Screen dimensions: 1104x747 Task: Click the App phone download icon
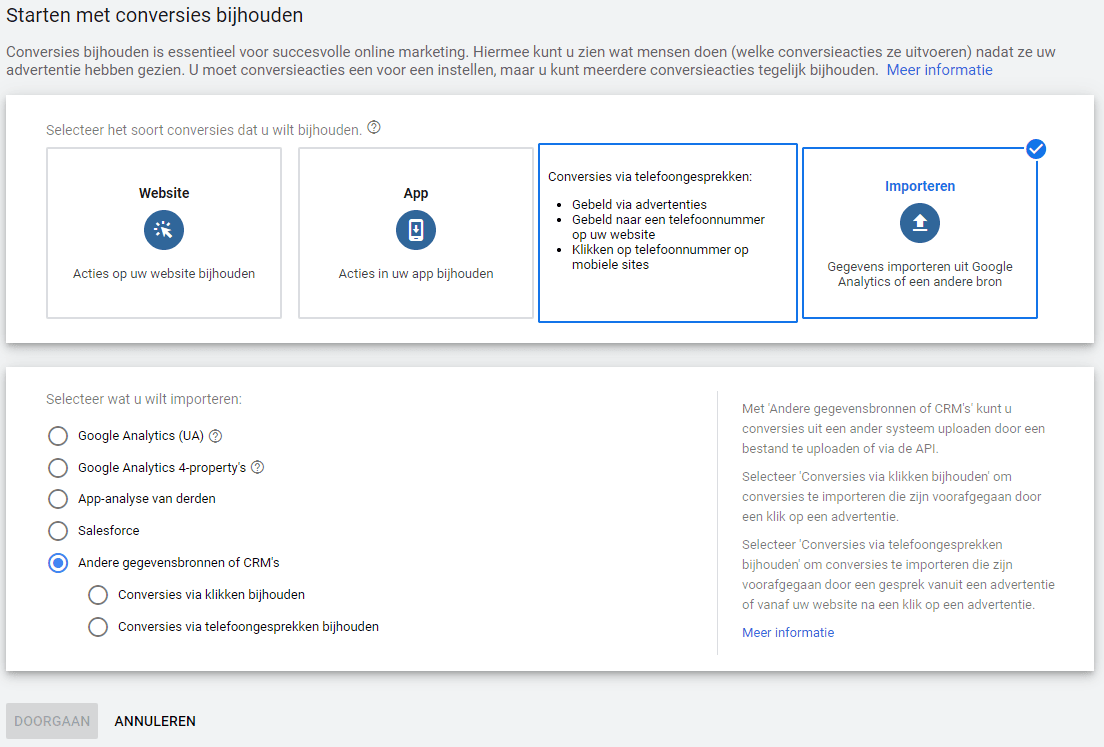point(416,230)
